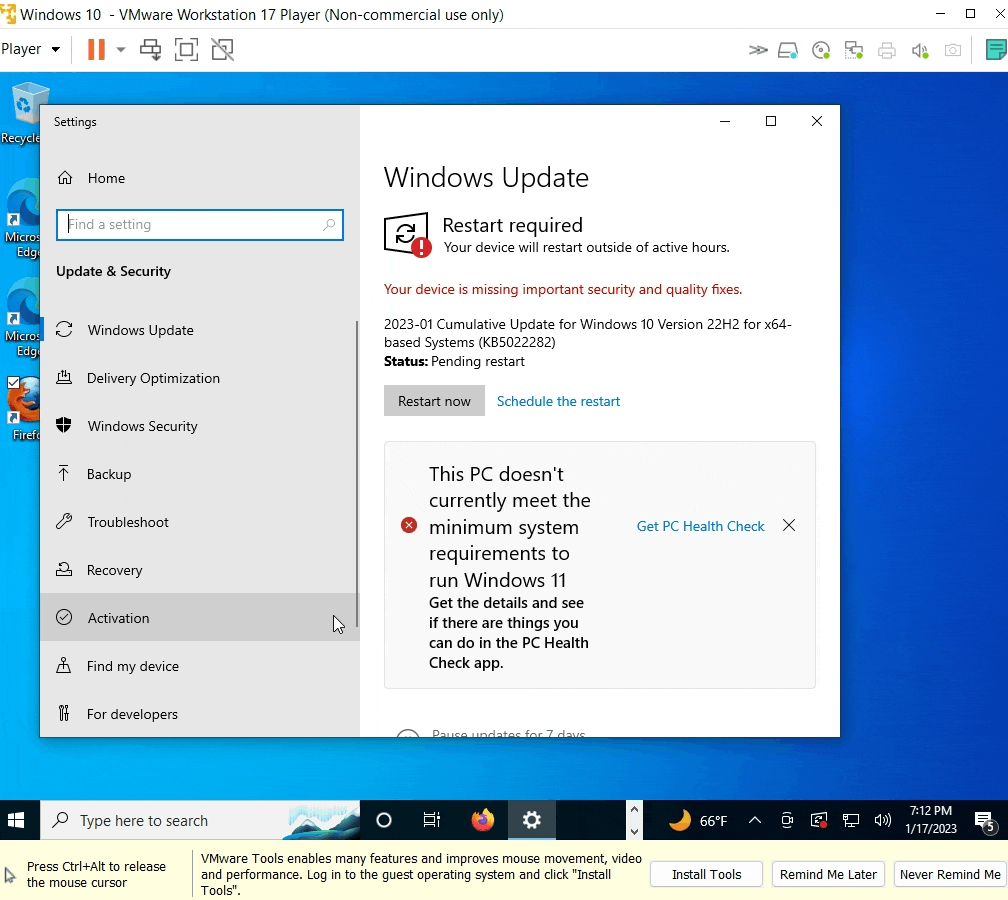The width and height of the screenshot is (1008, 900).
Task: Open Cortana from the taskbar
Action: [384, 820]
